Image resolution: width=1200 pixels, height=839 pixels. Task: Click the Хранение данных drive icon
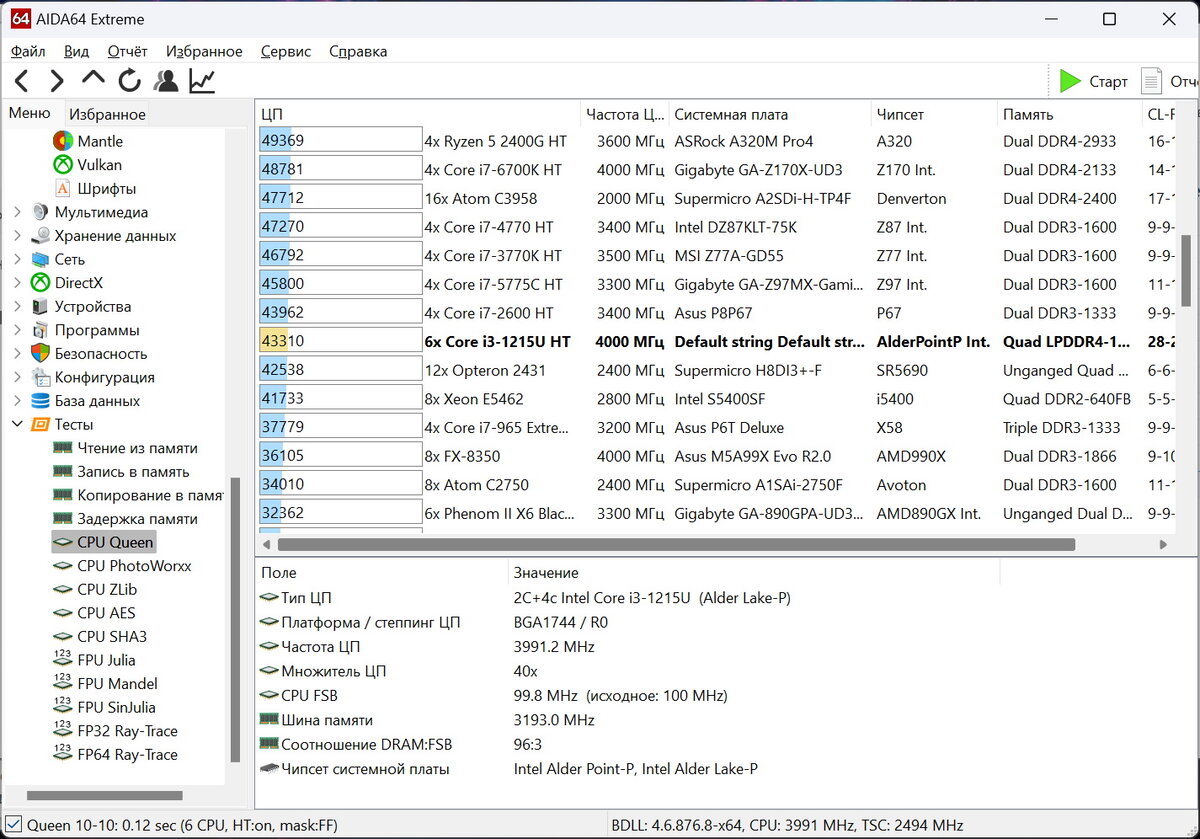(x=40, y=236)
